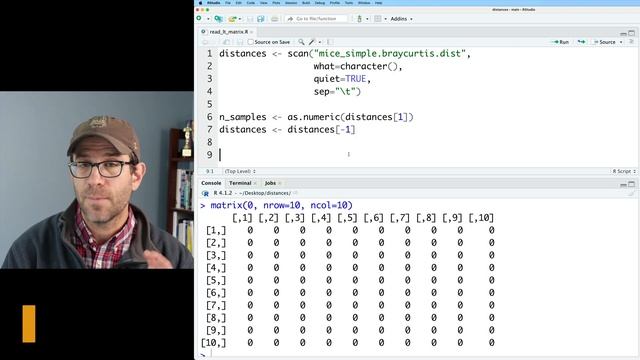Image resolution: width=640 pixels, height=360 pixels.
Task: Click the scan filename string on line 1
Action: [389, 53]
